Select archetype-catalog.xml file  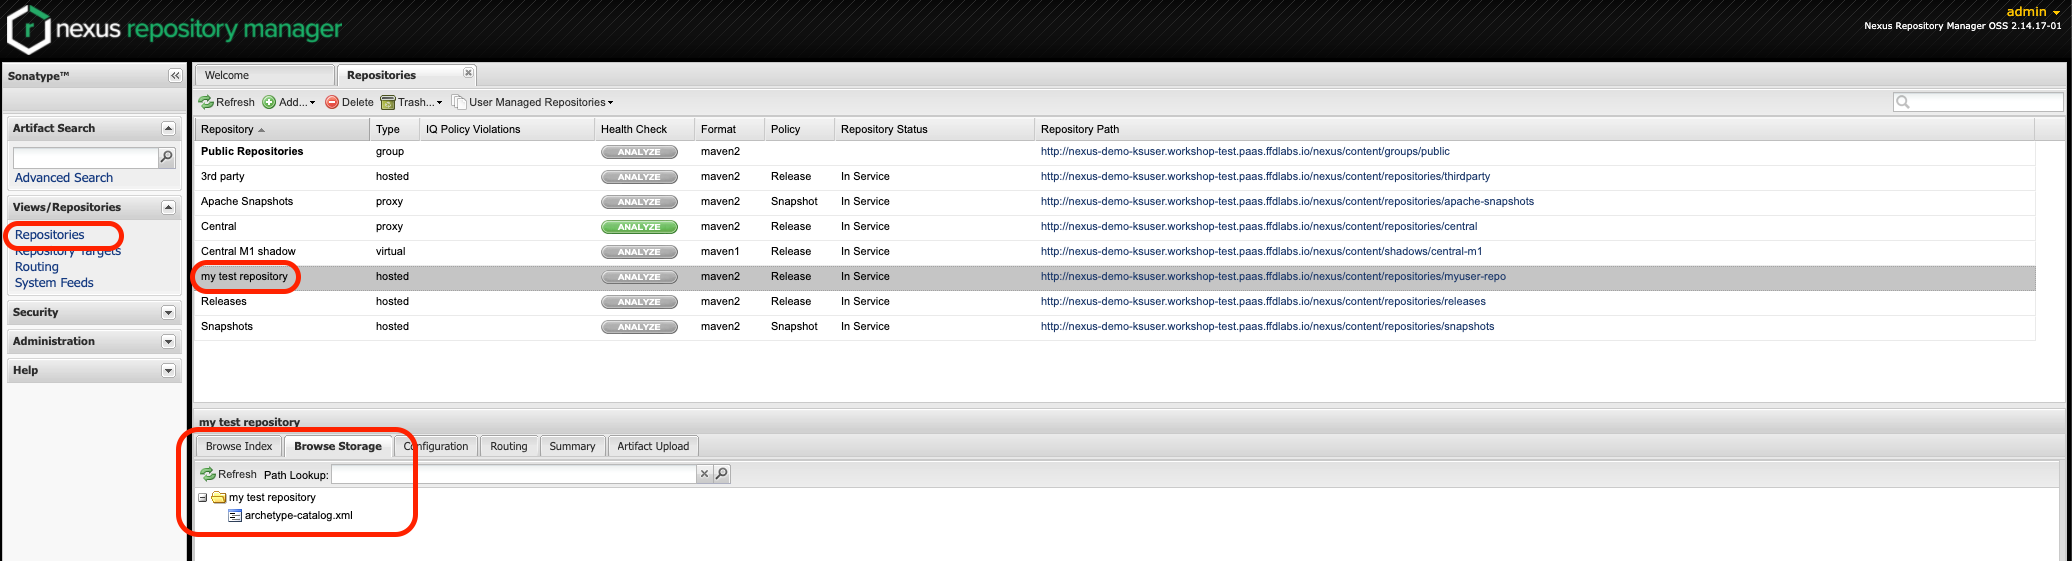(x=298, y=516)
